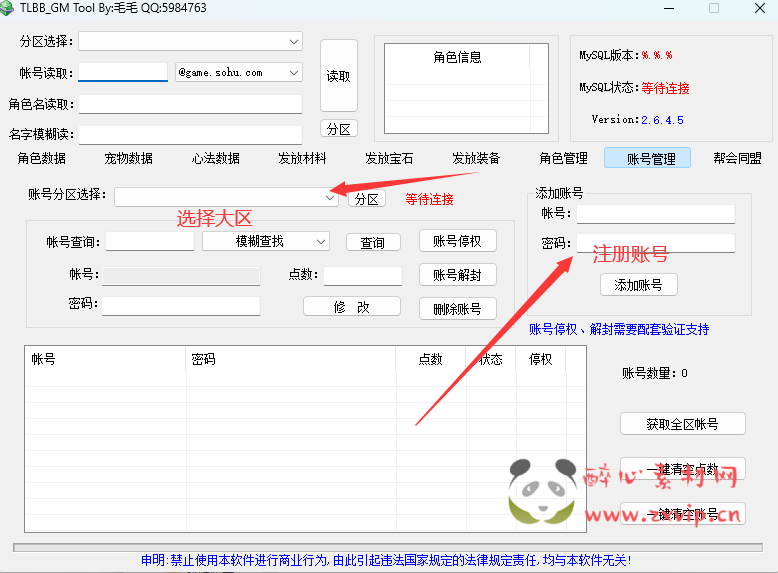The height and width of the screenshot is (573, 778).
Task: Switch to the 帮会同盟 tab
Action: pyautogui.click(x=737, y=158)
